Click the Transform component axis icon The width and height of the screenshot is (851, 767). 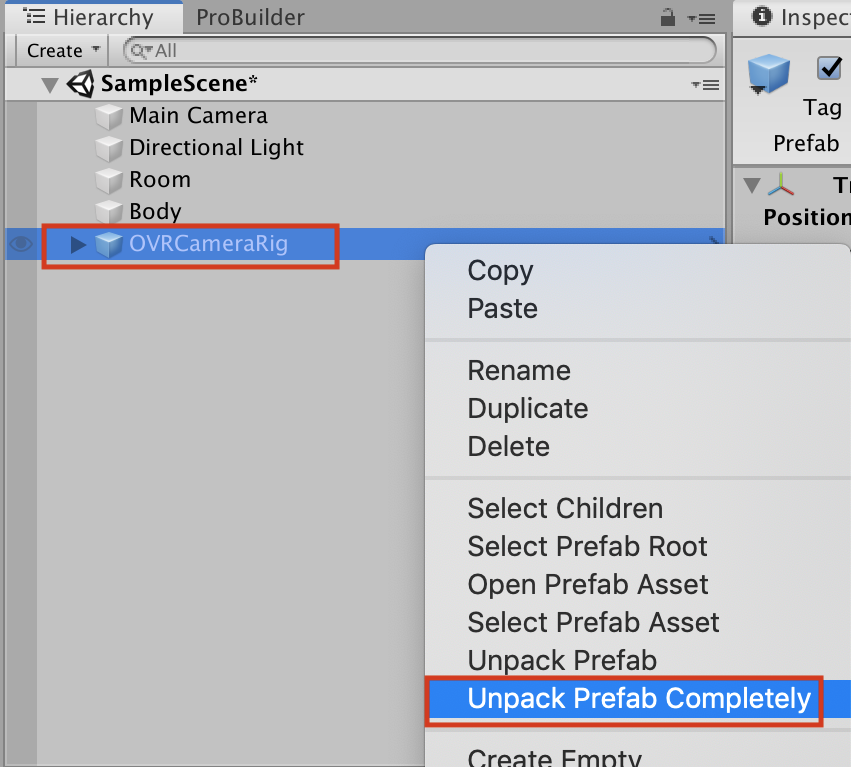point(781,185)
